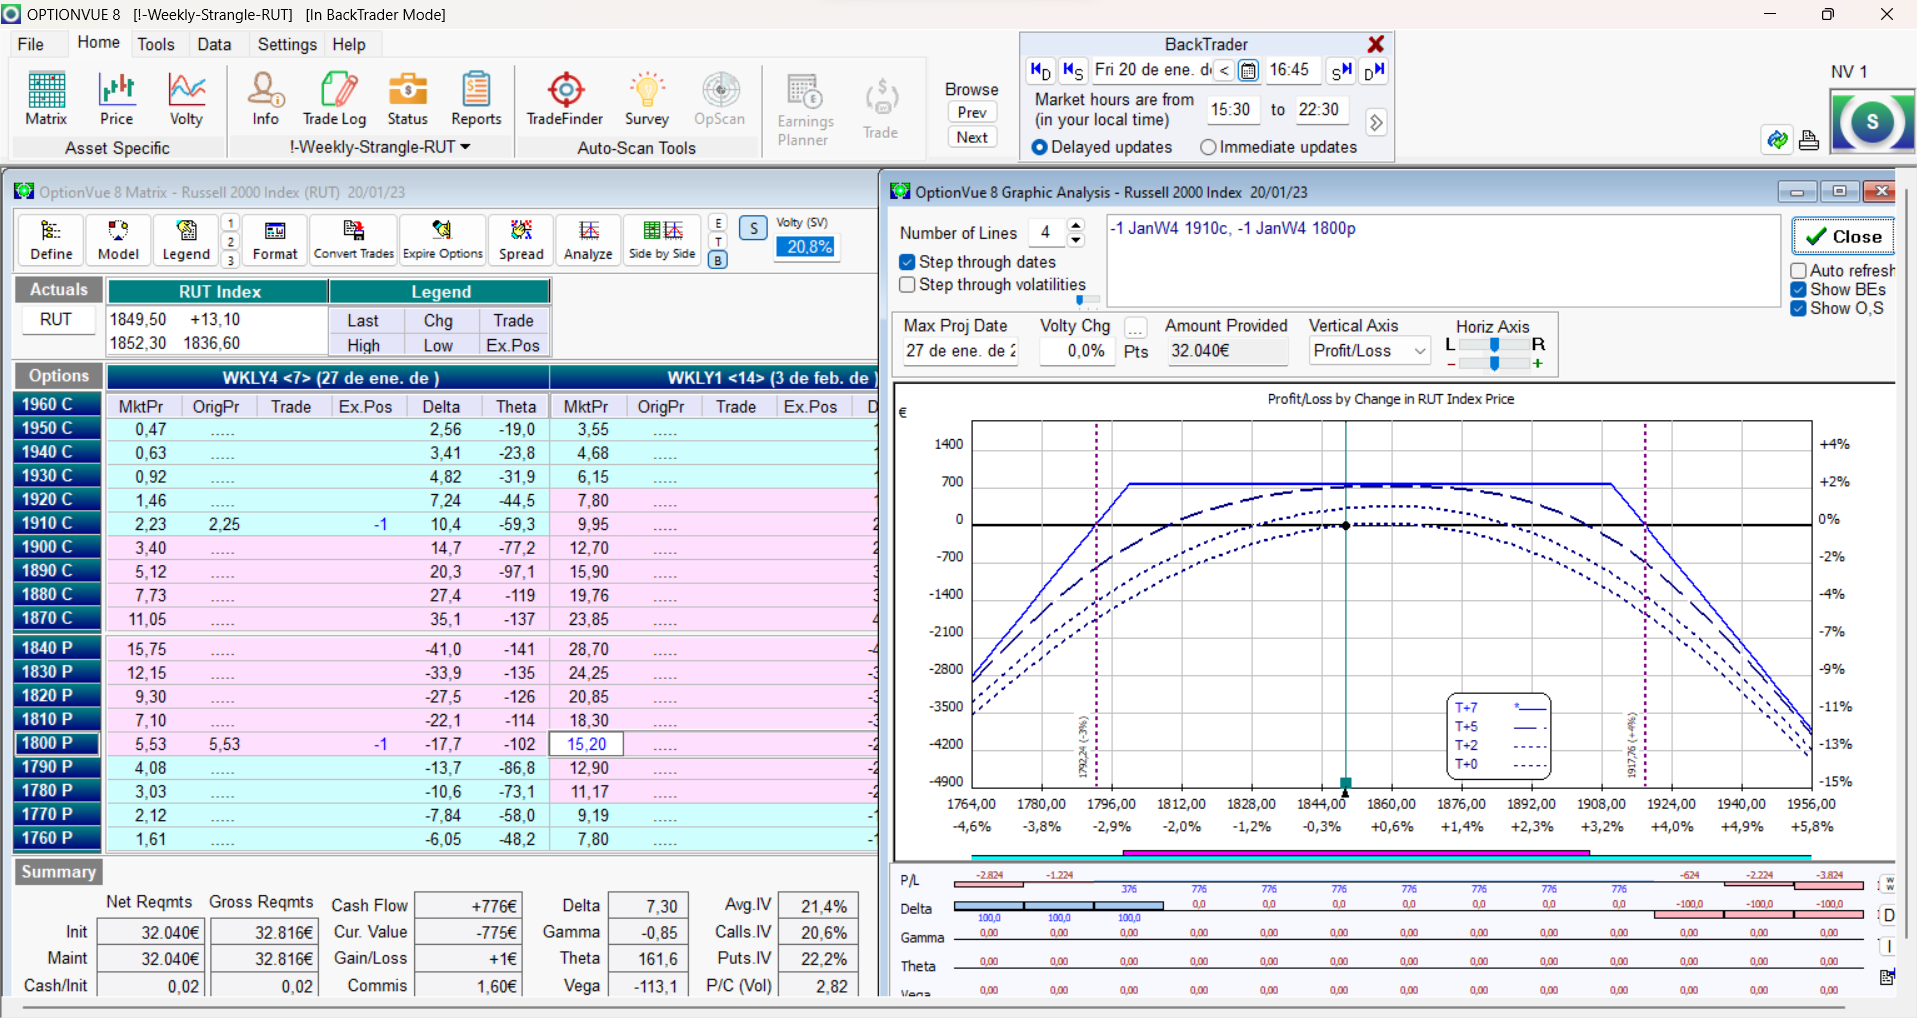Open the Survey tool
1917x1018 pixels.
click(646, 98)
